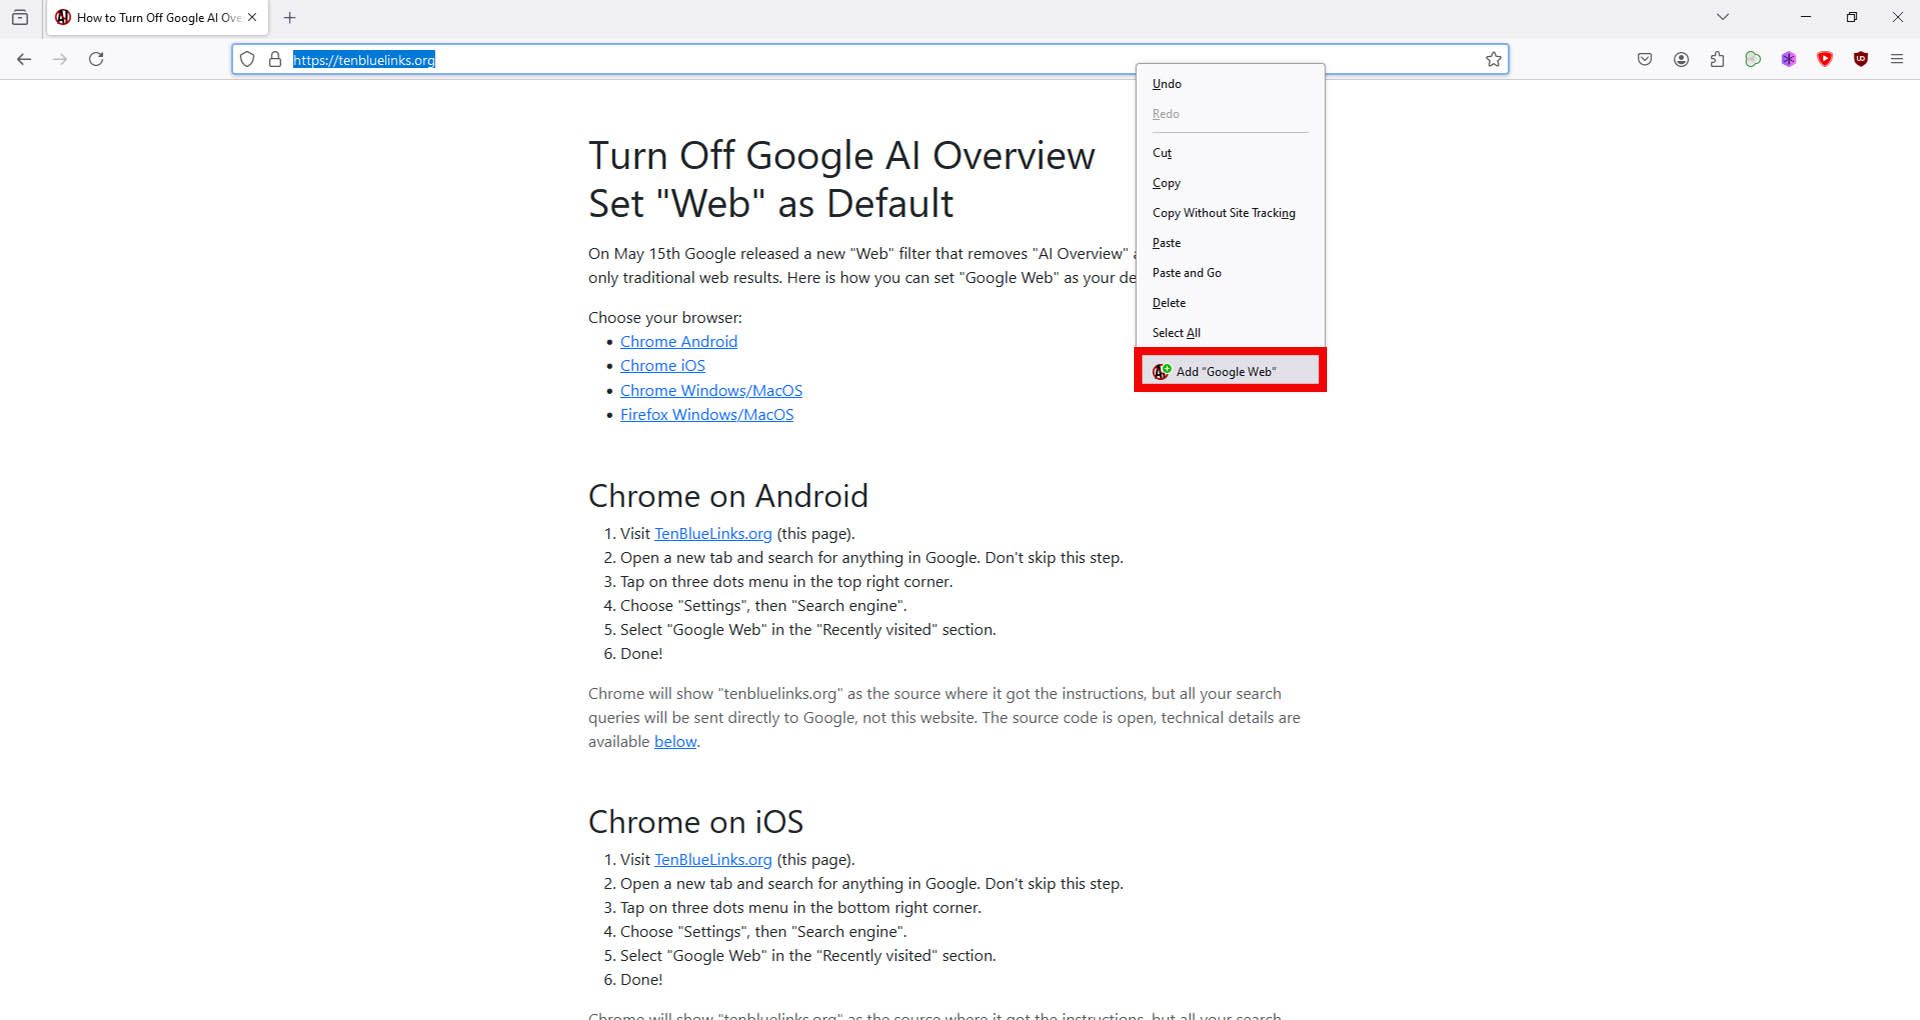
Task: Open the Chrome Windows/MacOS link
Action: [x=711, y=391]
